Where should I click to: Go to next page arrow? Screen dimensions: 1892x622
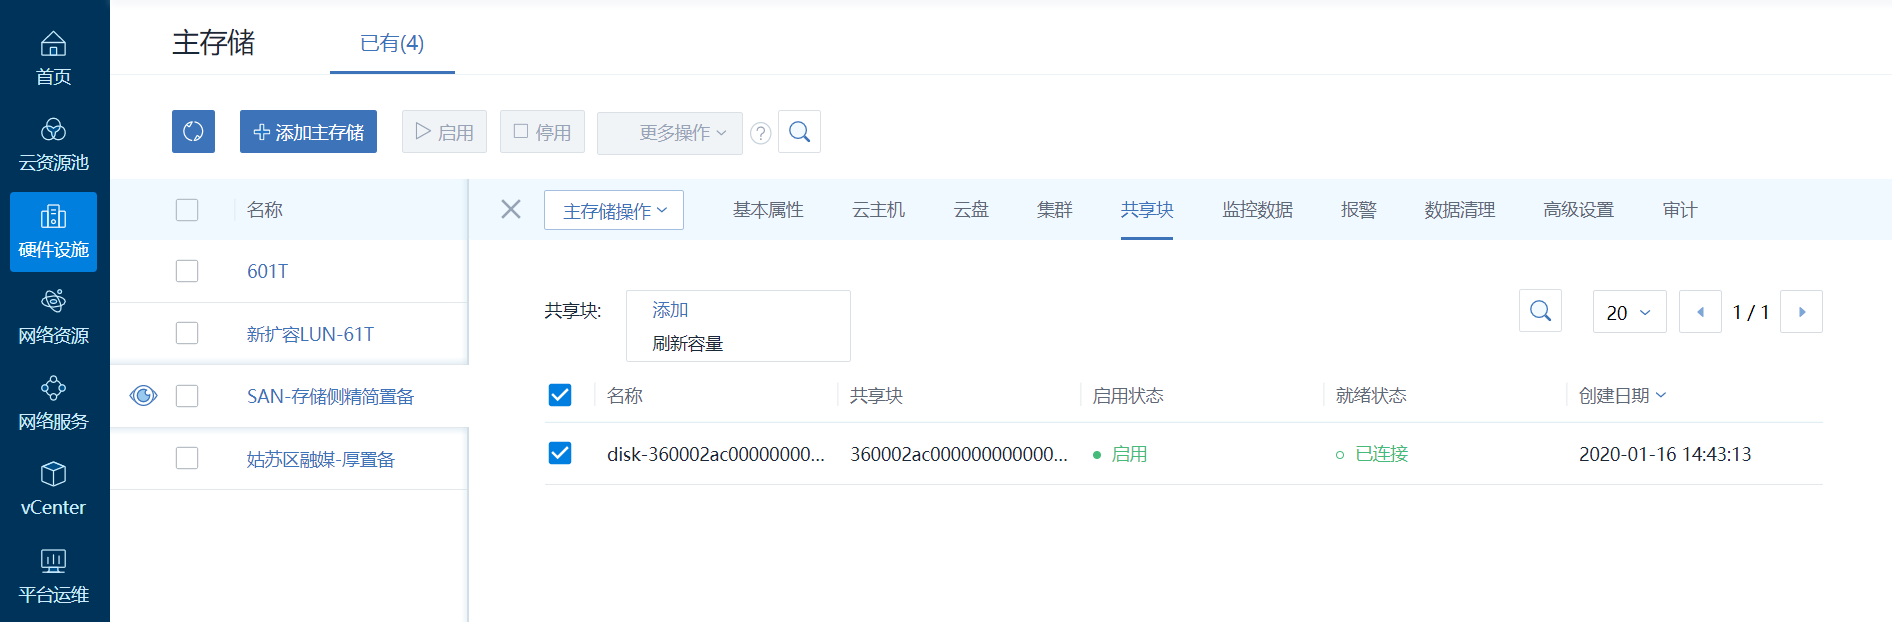click(x=1802, y=311)
